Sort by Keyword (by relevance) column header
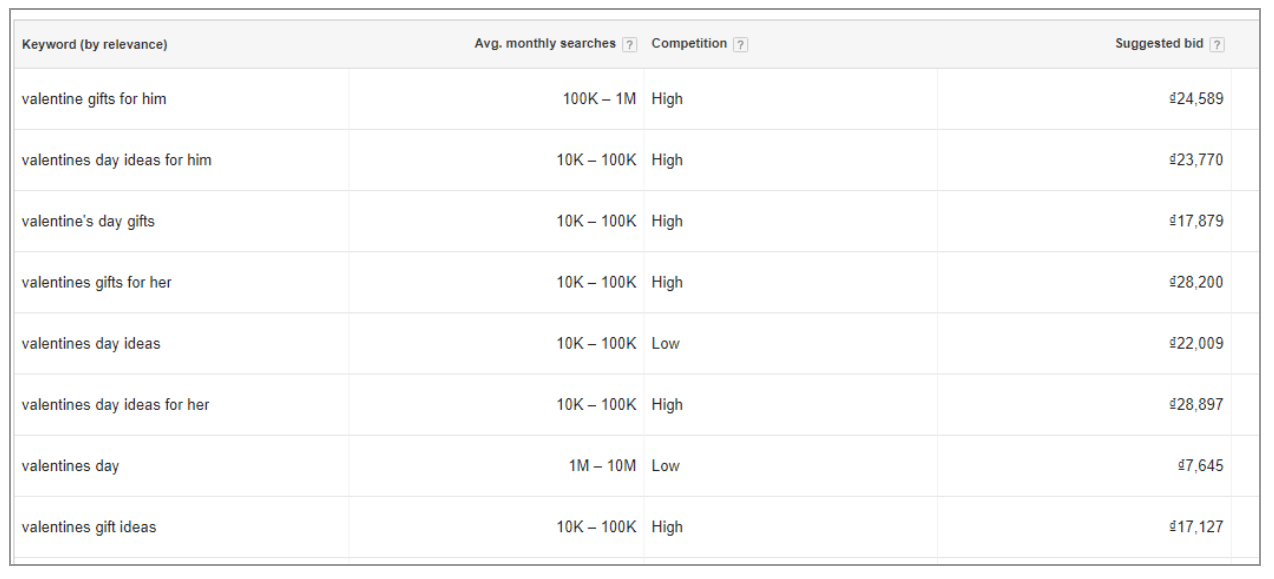 [x=94, y=45]
